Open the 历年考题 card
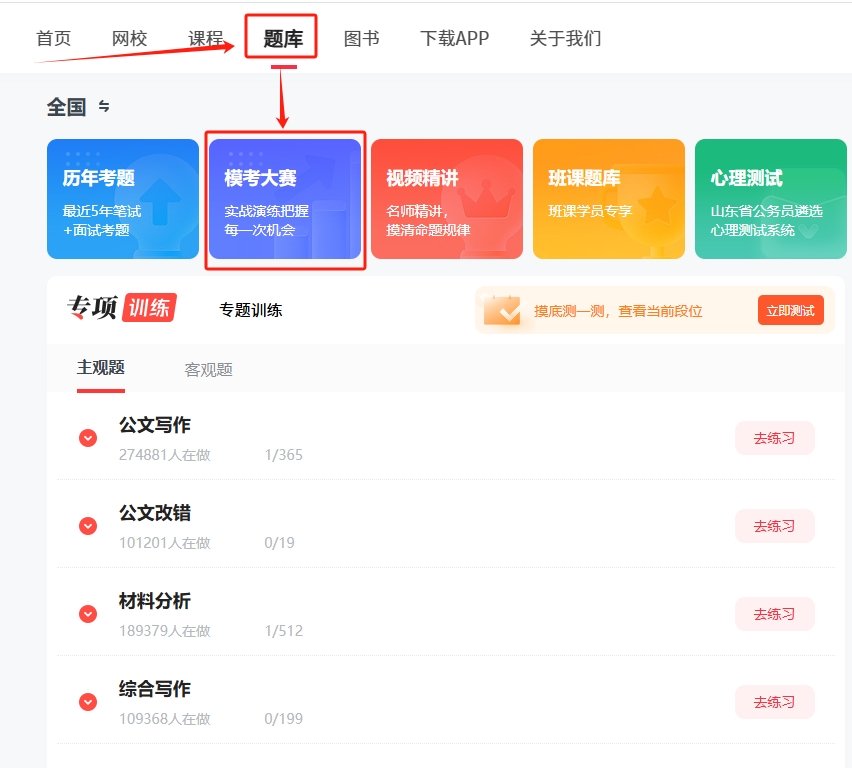The width and height of the screenshot is (852, 768). [123, 199]
